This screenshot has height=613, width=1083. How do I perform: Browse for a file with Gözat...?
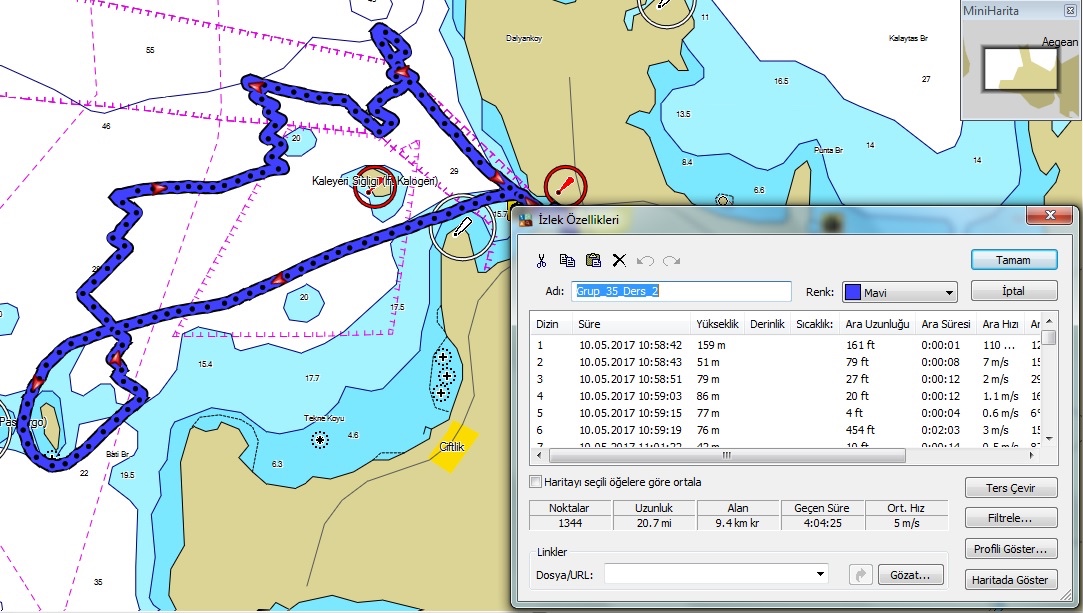click(x=910, y=574)
